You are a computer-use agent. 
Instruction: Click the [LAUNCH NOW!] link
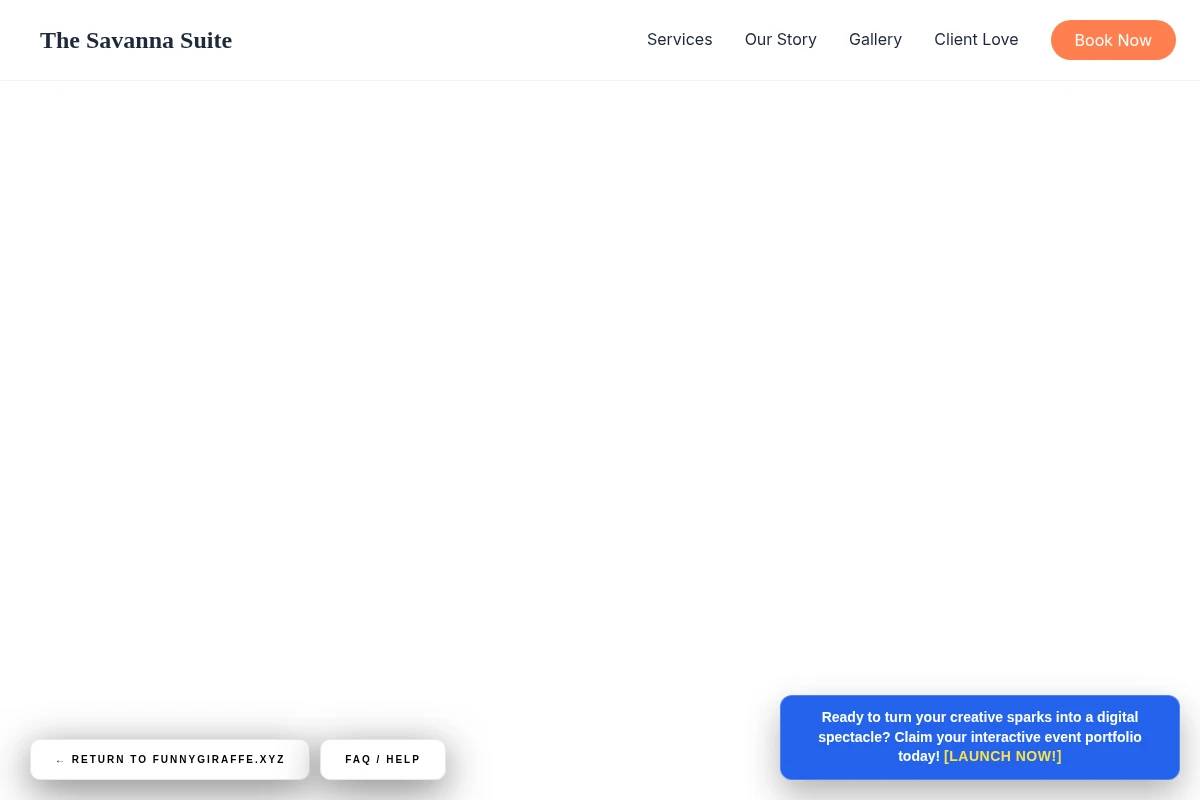click(1003, 756)
